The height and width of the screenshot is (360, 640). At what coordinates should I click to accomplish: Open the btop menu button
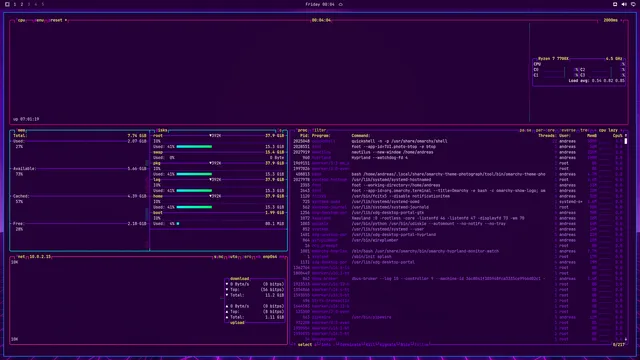(40, 20)
